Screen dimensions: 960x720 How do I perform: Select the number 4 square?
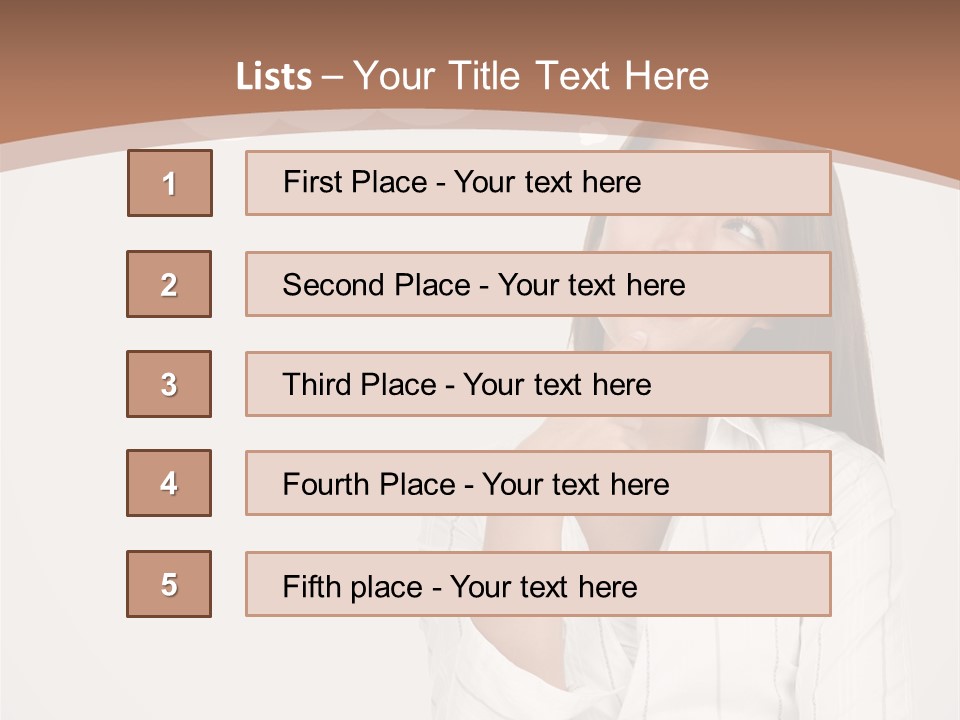169,483
